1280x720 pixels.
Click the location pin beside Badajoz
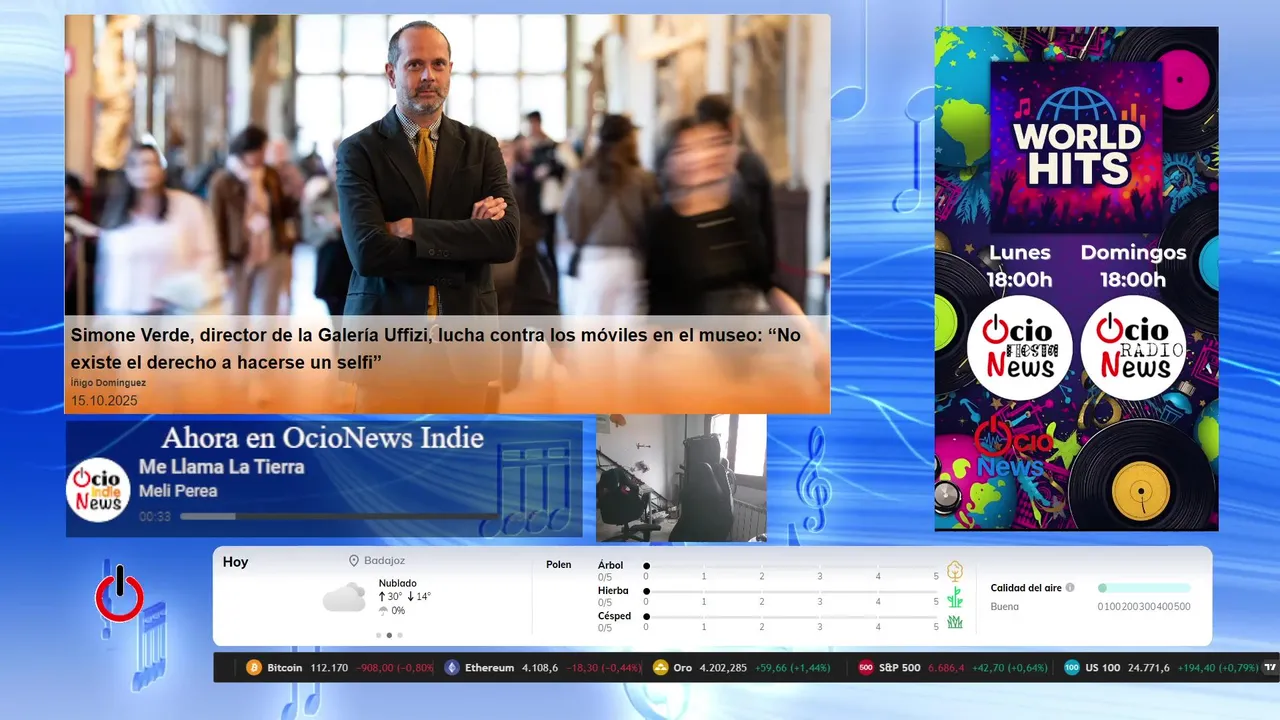[353, 561]
